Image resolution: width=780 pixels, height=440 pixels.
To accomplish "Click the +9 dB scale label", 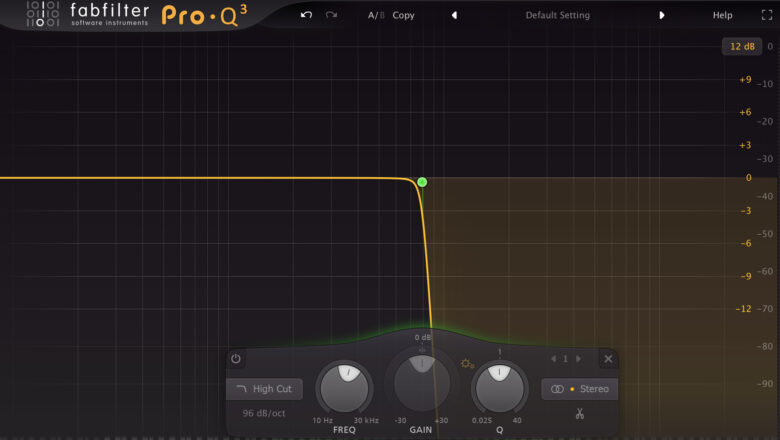I will (x=745, y=80).
